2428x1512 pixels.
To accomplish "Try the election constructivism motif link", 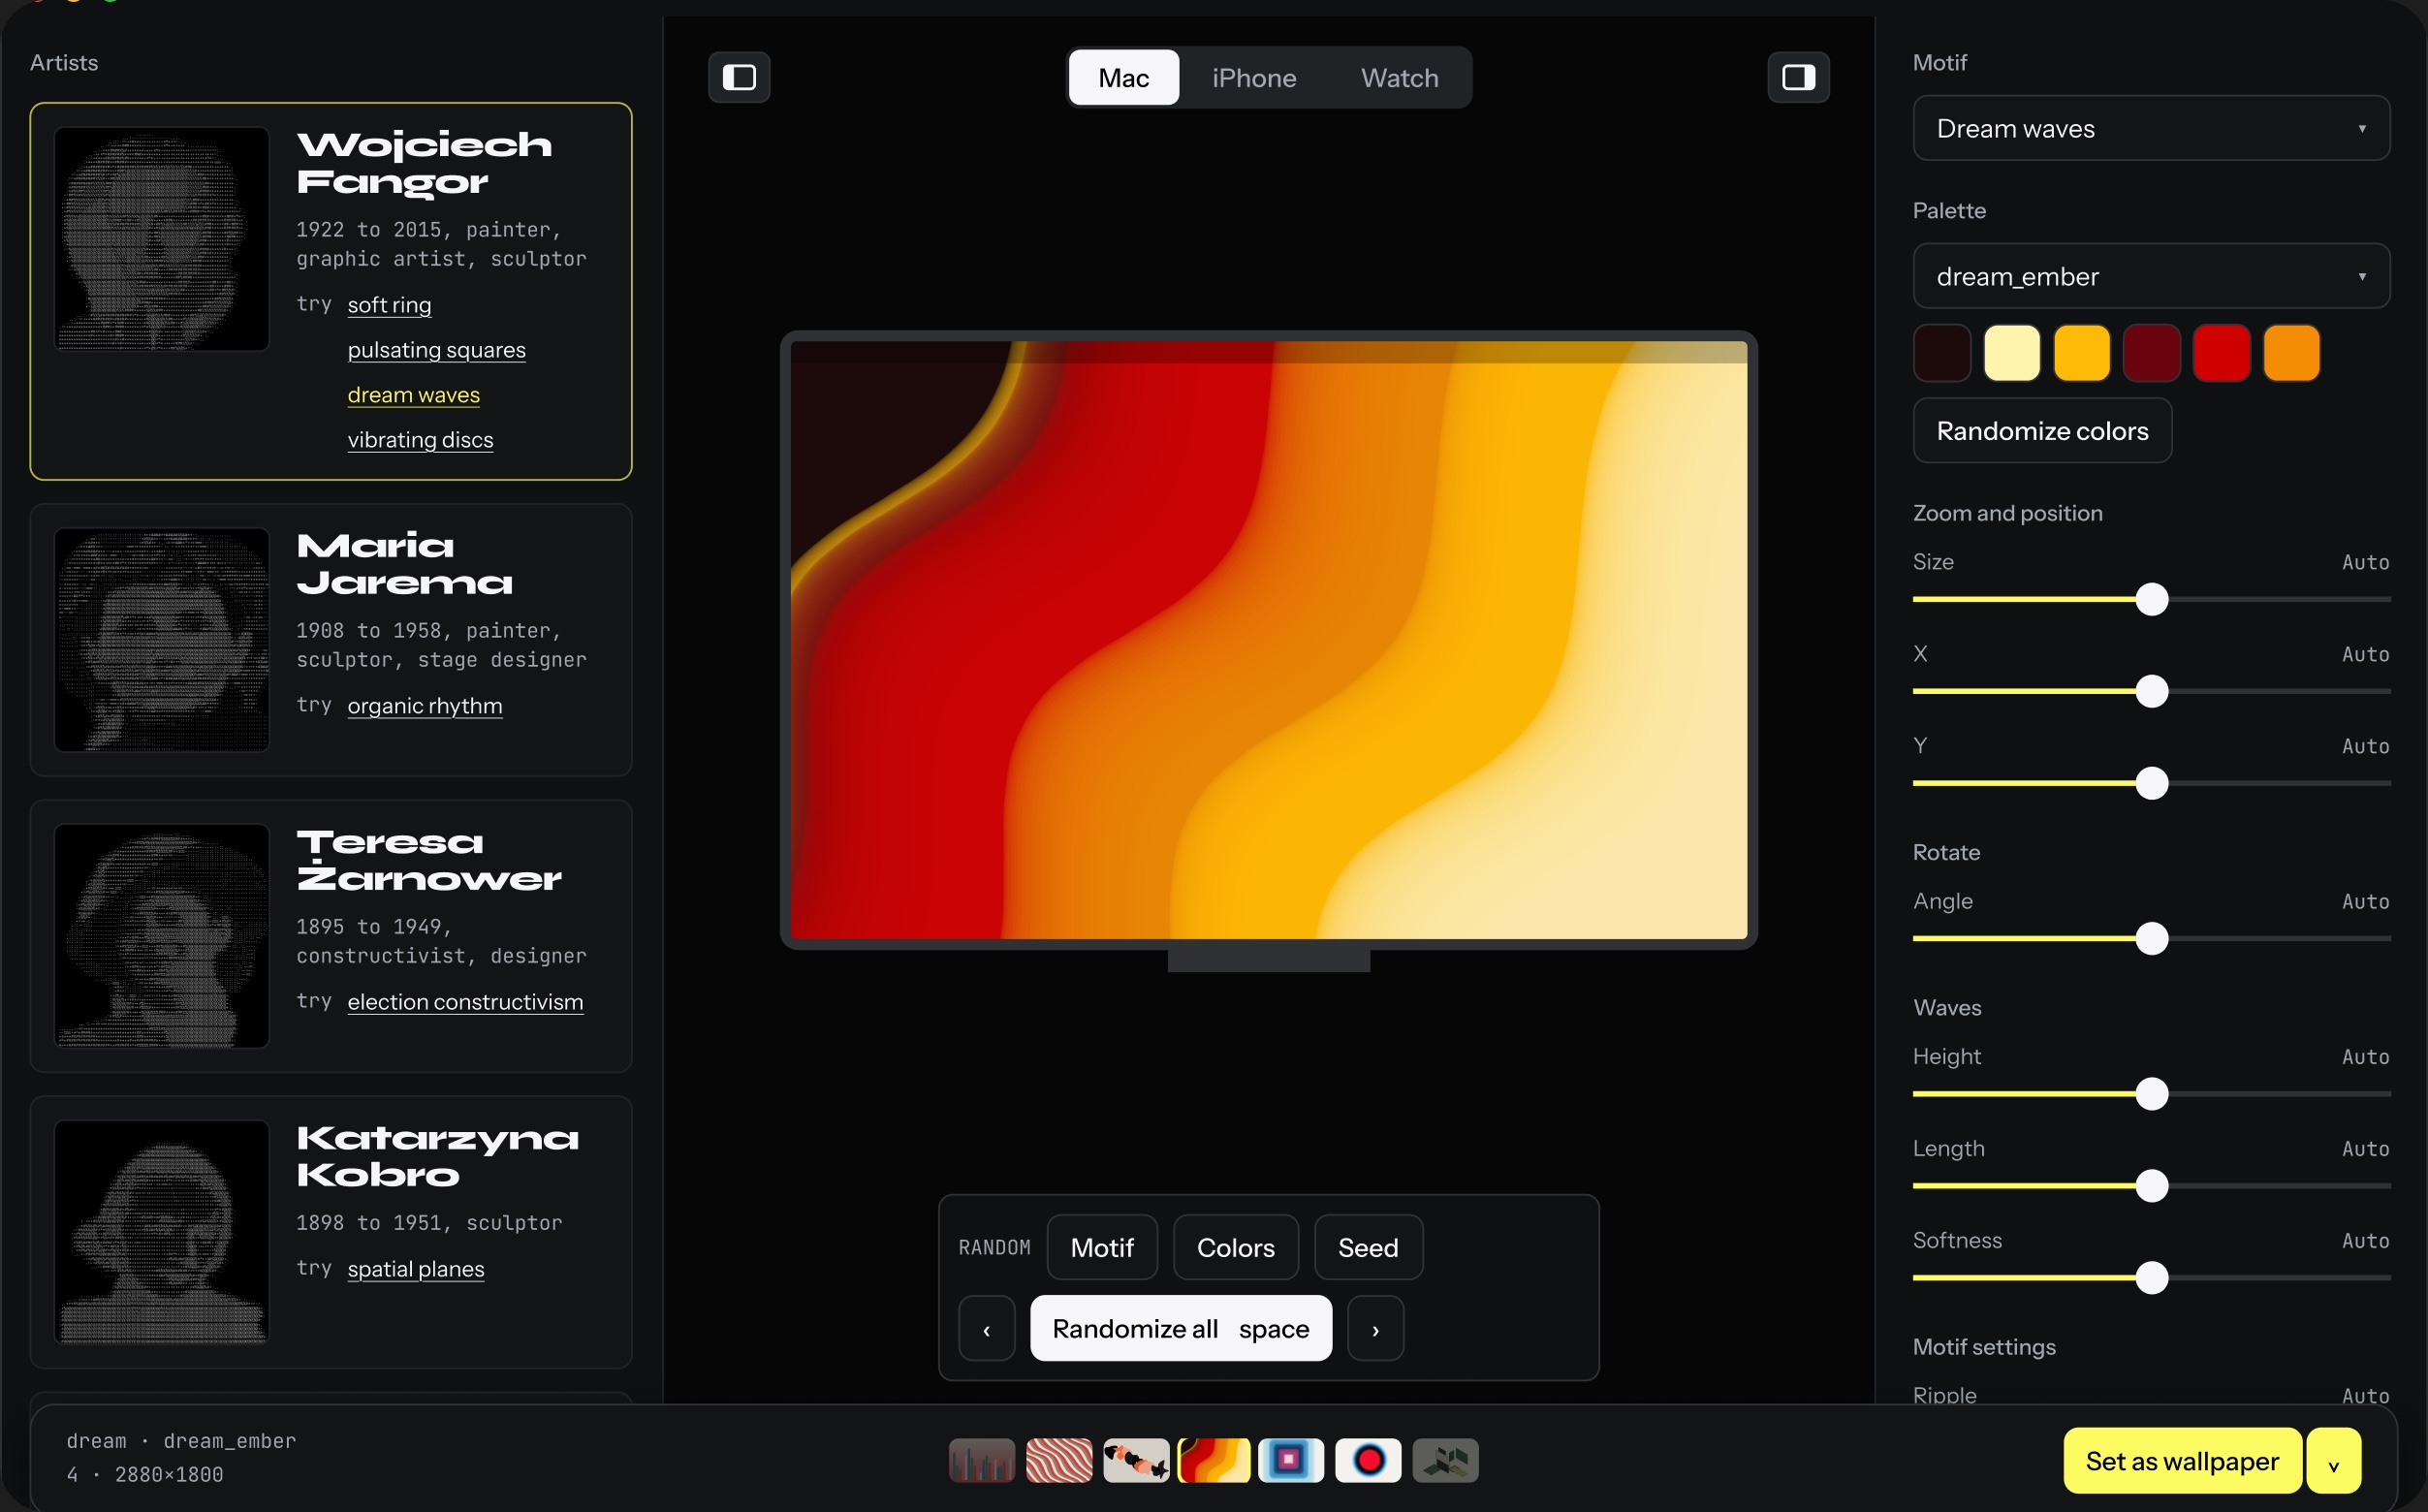I will 465,1001.
